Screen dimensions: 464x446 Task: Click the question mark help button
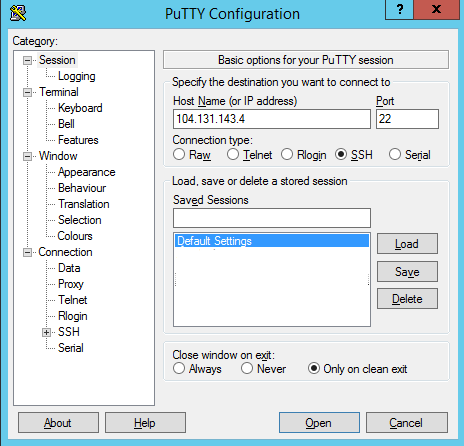click(x=399, y=9)
